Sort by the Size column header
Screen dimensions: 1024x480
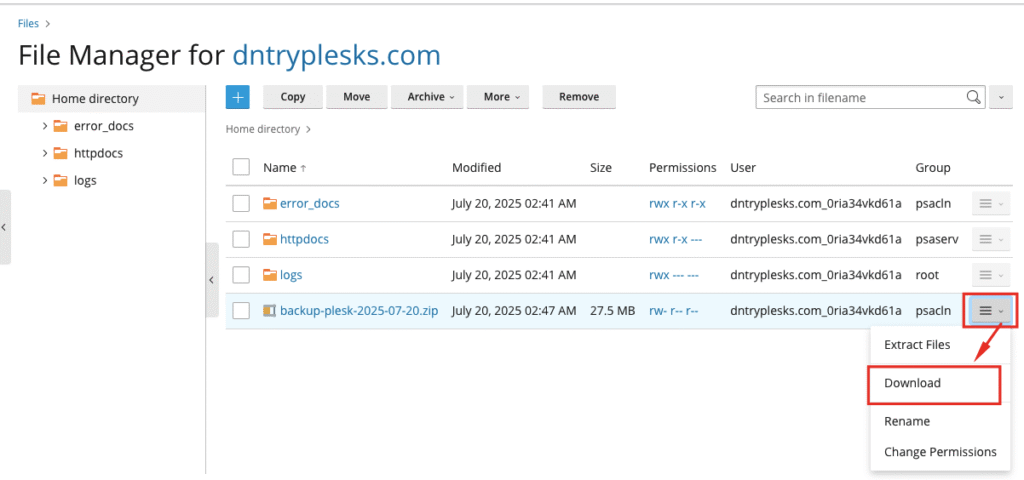click(601, 168)
